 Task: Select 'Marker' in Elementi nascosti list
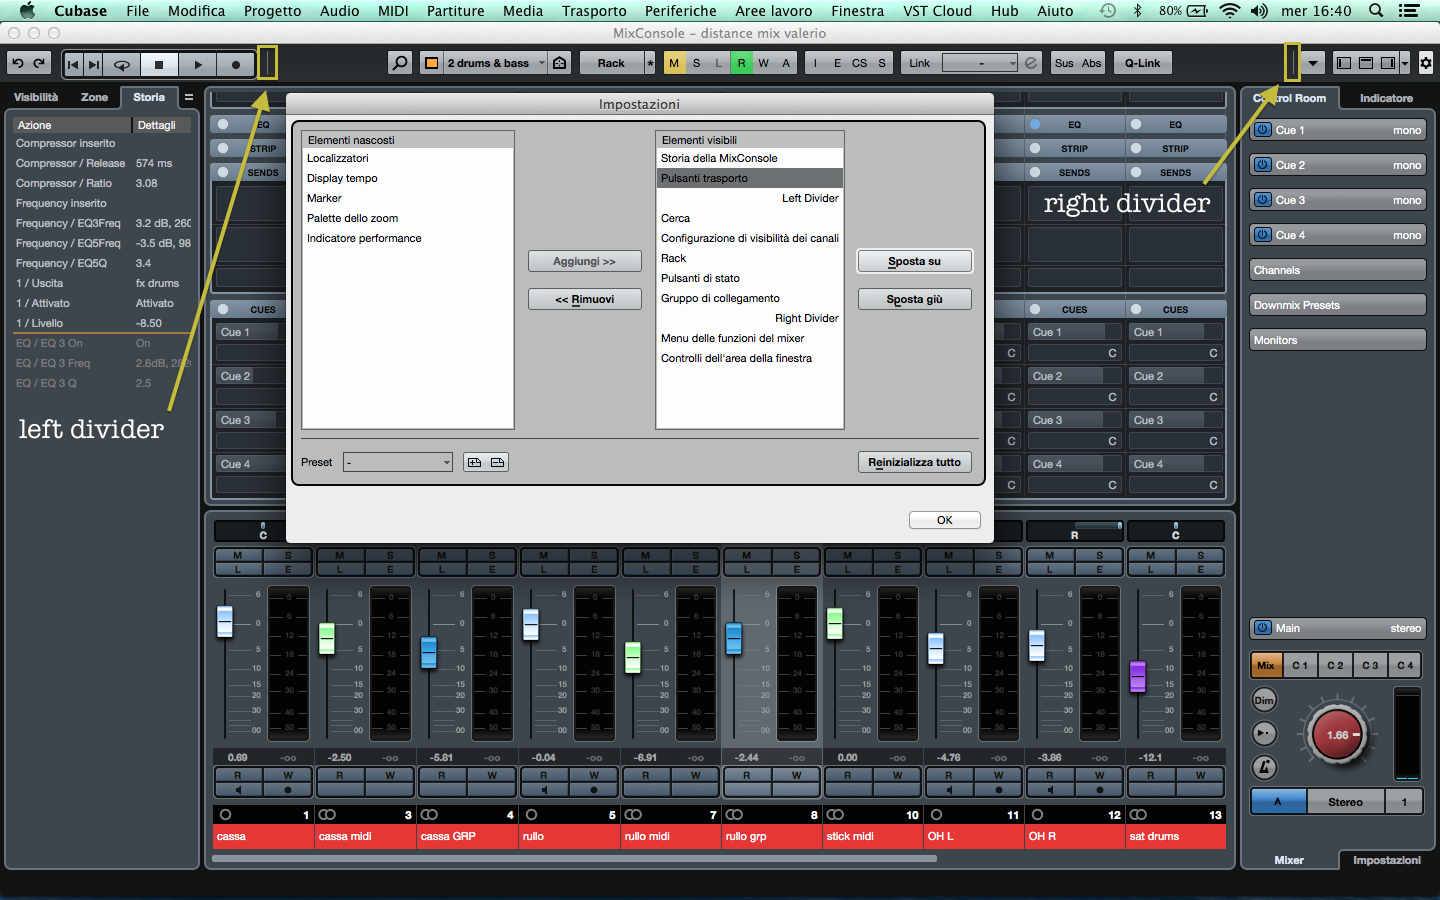pos(408,198)
